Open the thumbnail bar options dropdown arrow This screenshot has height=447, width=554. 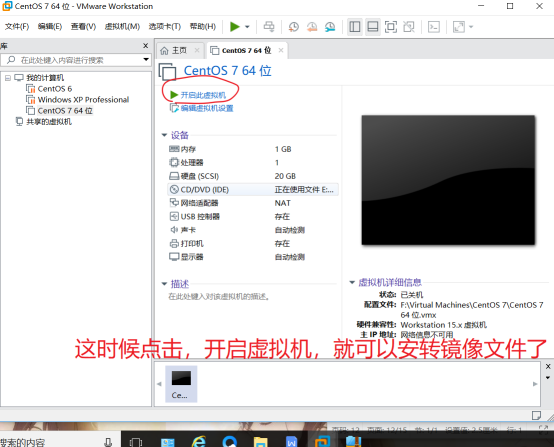tap(548, 378)
